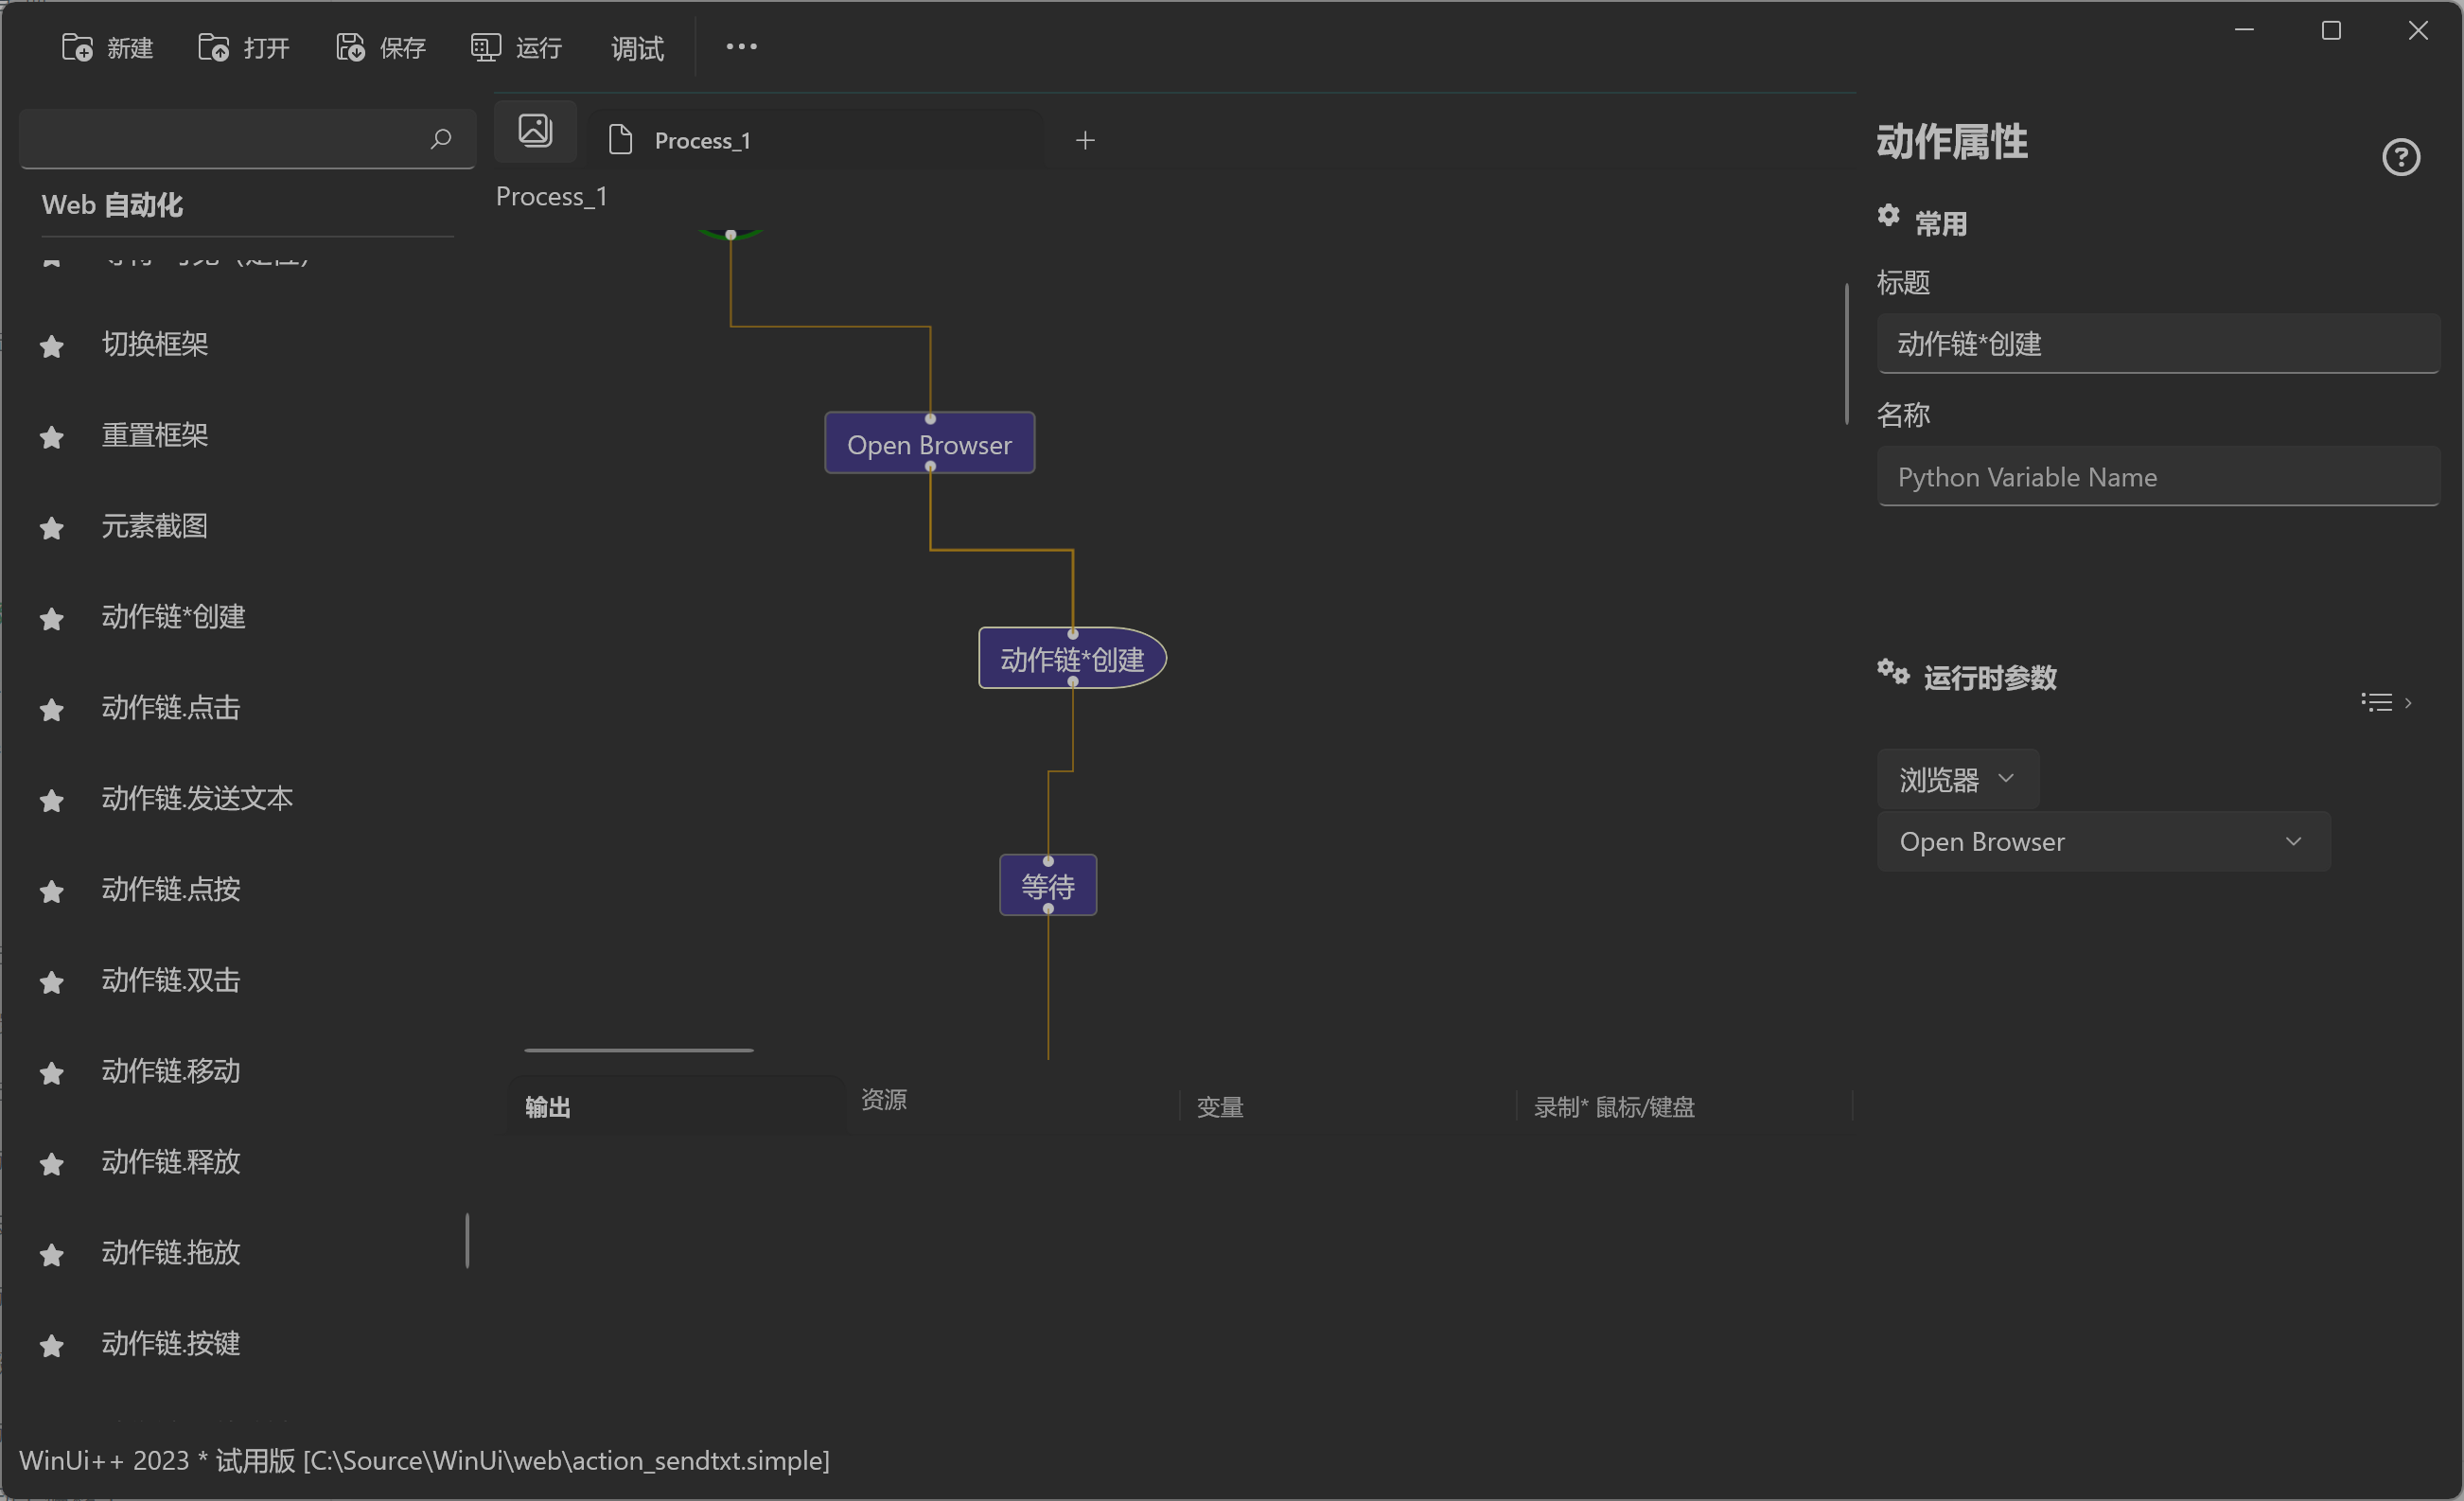Start debugging with the 调试 icon

[x=637, y=46]
